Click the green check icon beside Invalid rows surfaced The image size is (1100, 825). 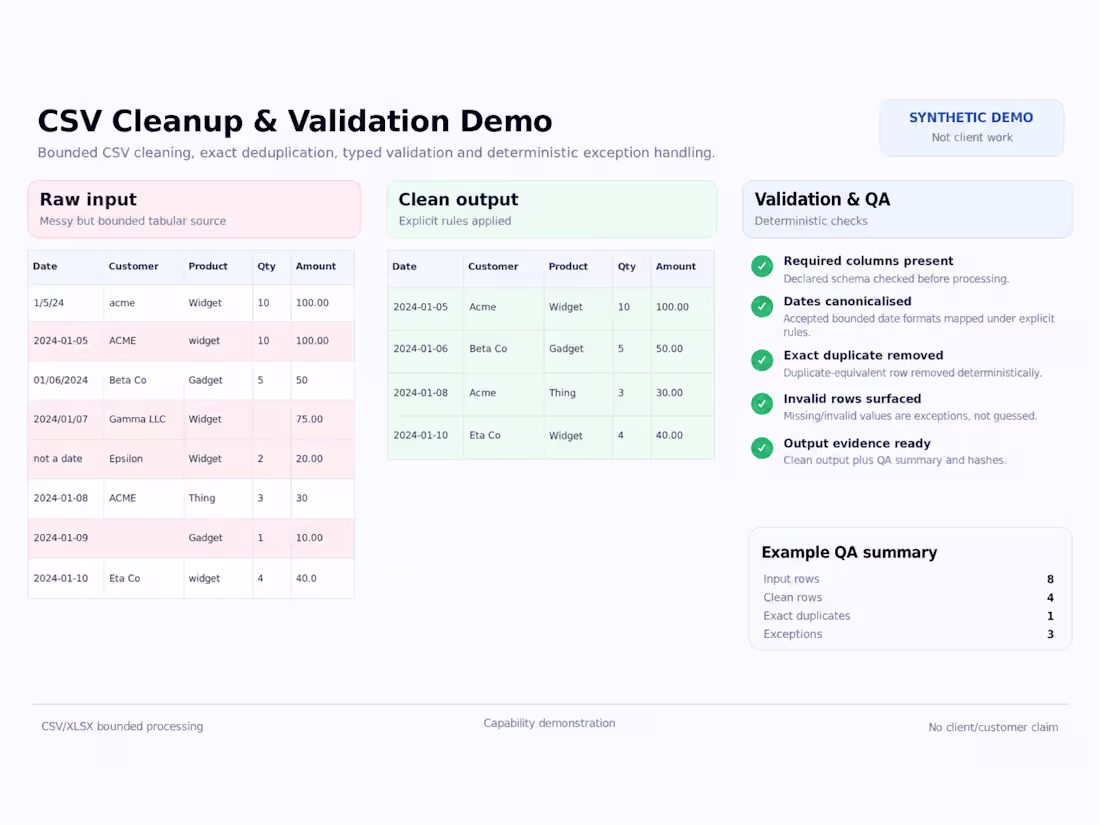(762, 404)
